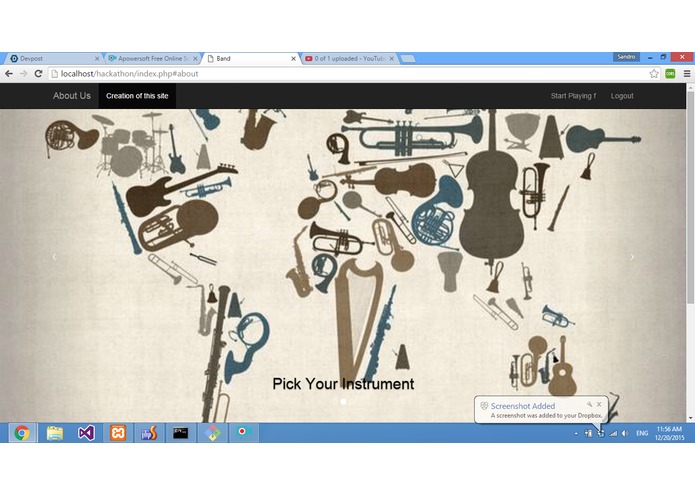This screenshot has height=494, width=695.
Task: Reload the page with refresh icon
Action: click(x=39, y=74)
